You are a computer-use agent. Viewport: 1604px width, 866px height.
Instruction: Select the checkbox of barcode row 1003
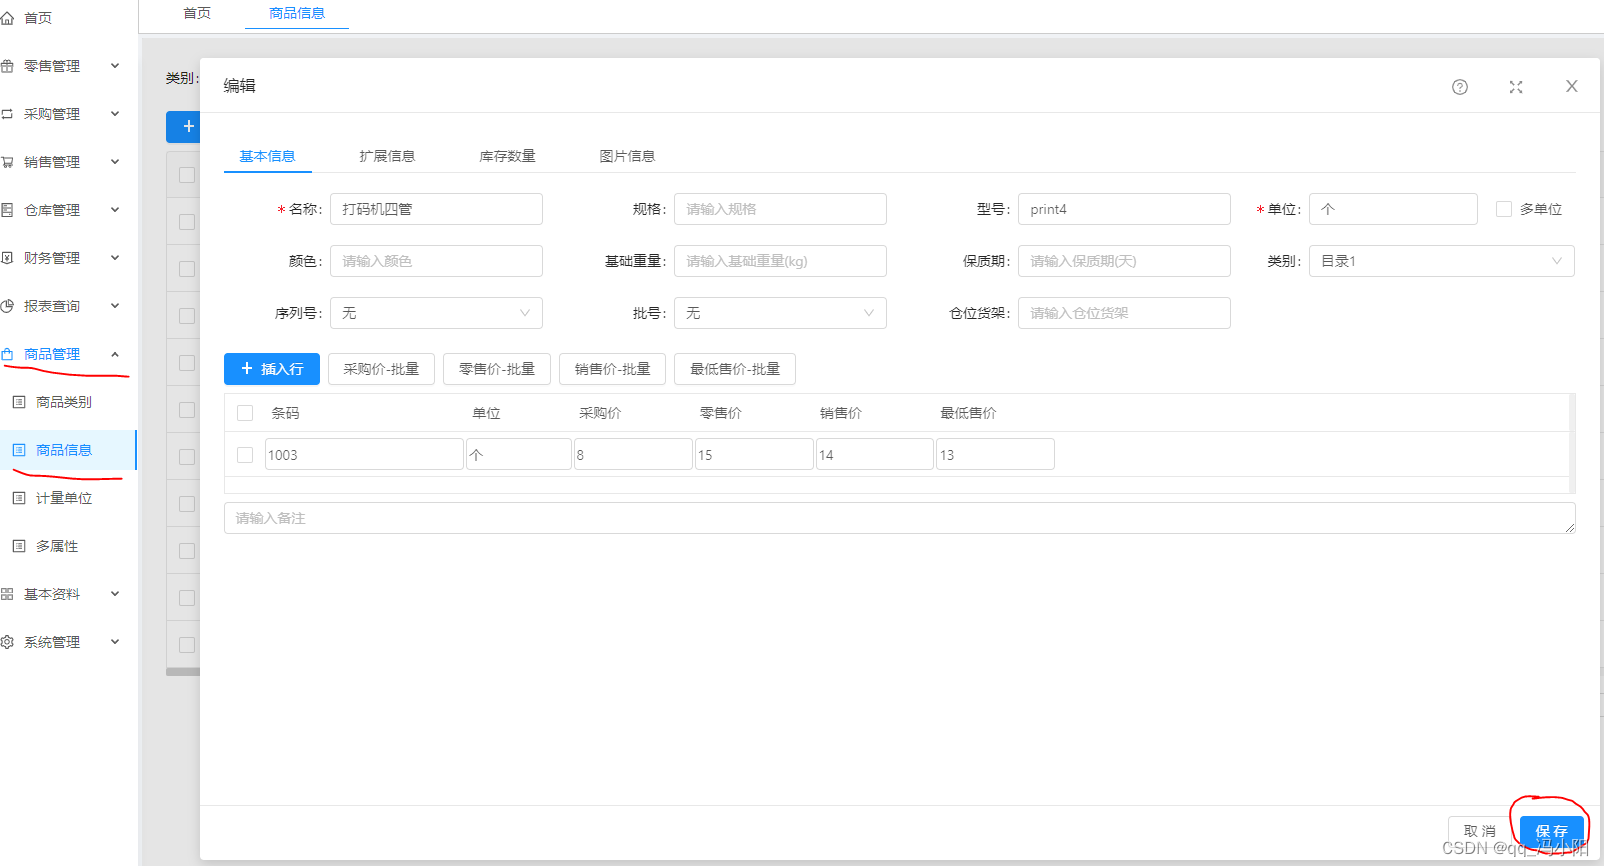click(x=245, y=455)
